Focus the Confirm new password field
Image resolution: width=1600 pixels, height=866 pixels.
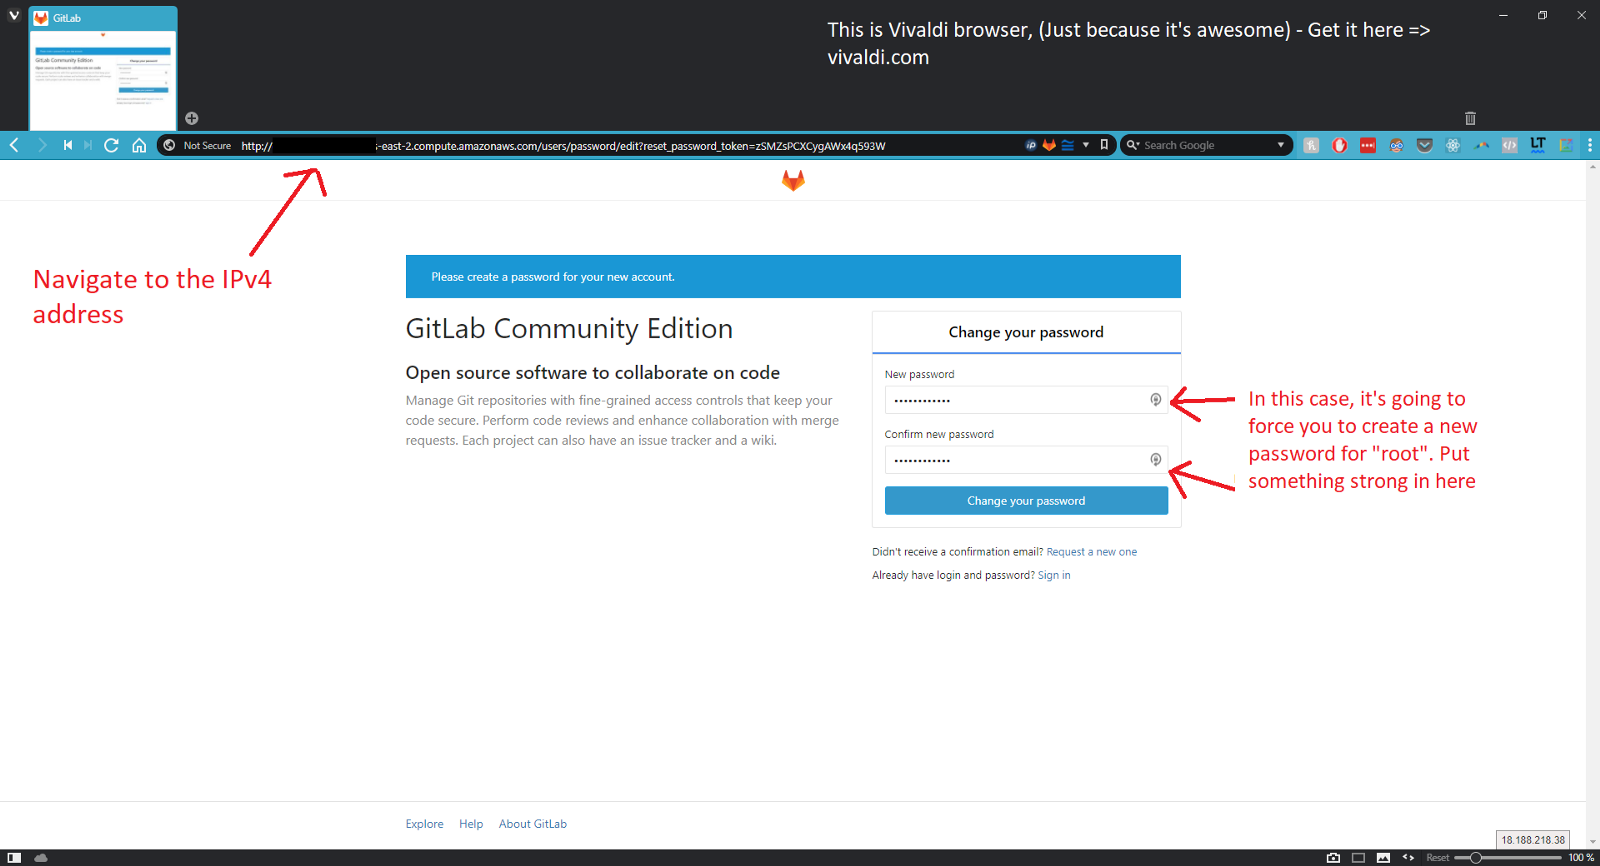(1026, 460)
